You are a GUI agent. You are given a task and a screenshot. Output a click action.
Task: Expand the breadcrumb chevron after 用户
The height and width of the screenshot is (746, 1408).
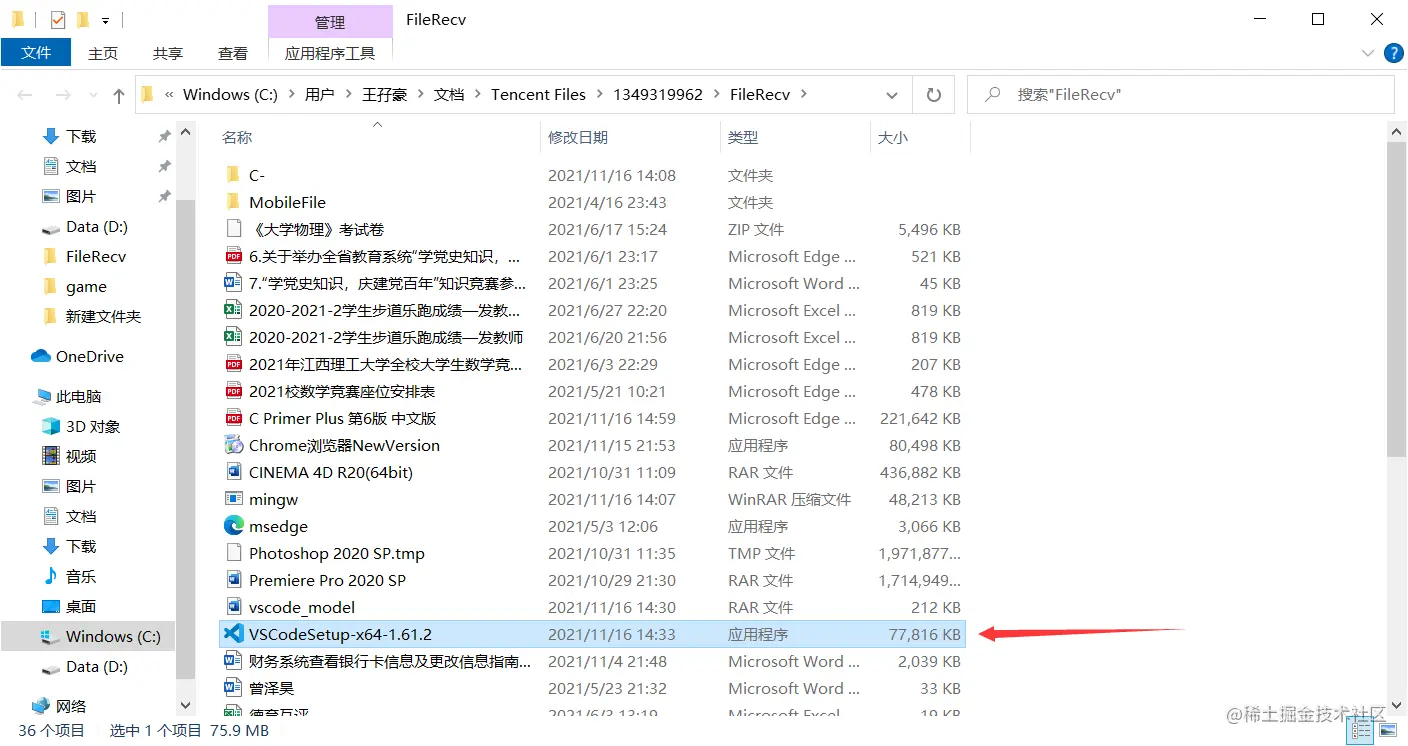click(x=348, y=95)
